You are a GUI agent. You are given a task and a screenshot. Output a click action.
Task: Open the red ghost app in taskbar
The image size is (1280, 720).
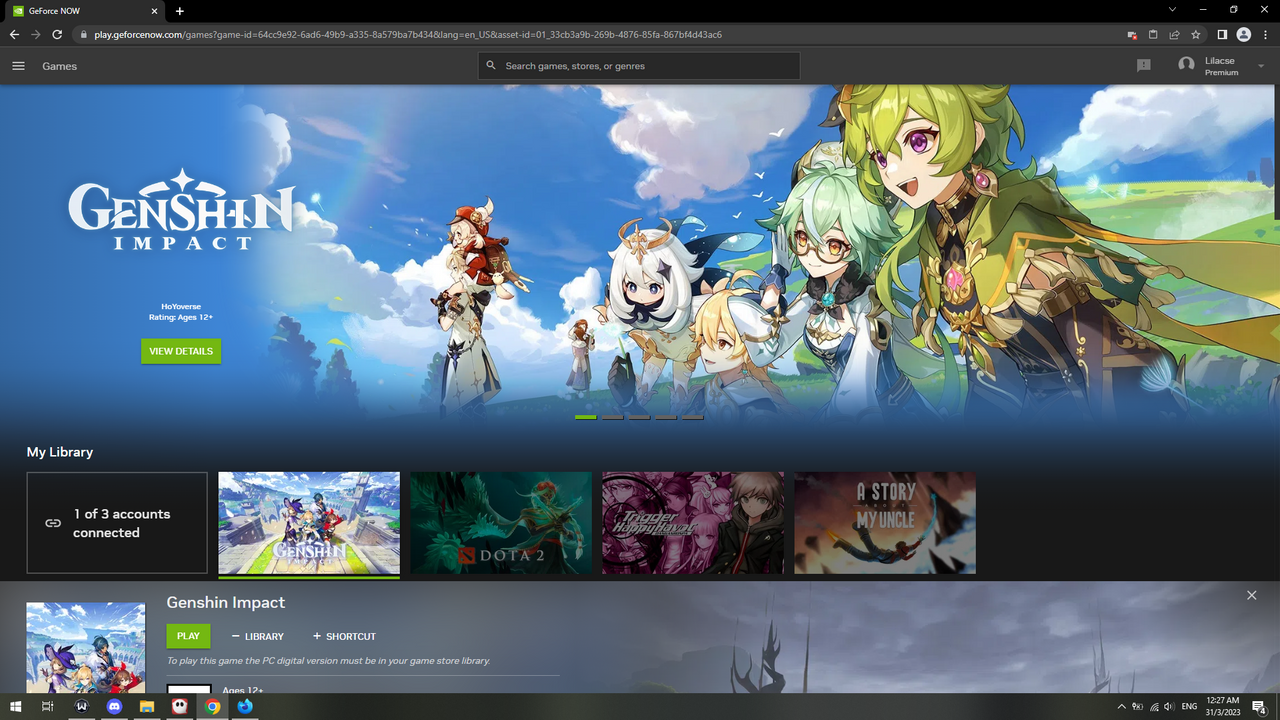(x=179, y=706)
